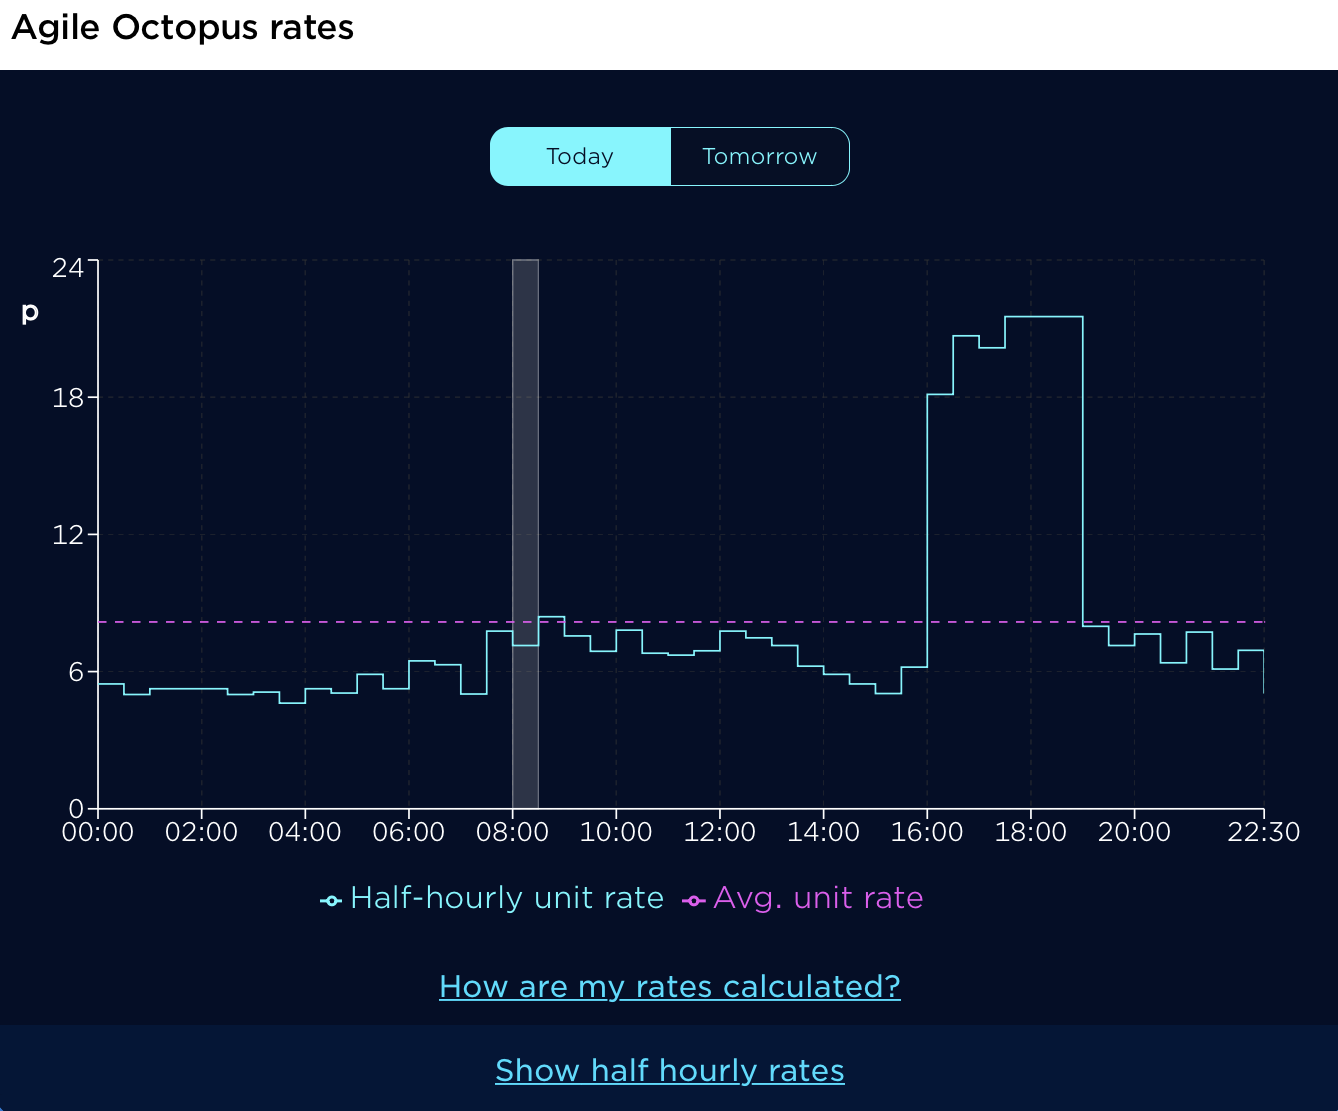Switch to the Tomorrow tab

point(760,156)
